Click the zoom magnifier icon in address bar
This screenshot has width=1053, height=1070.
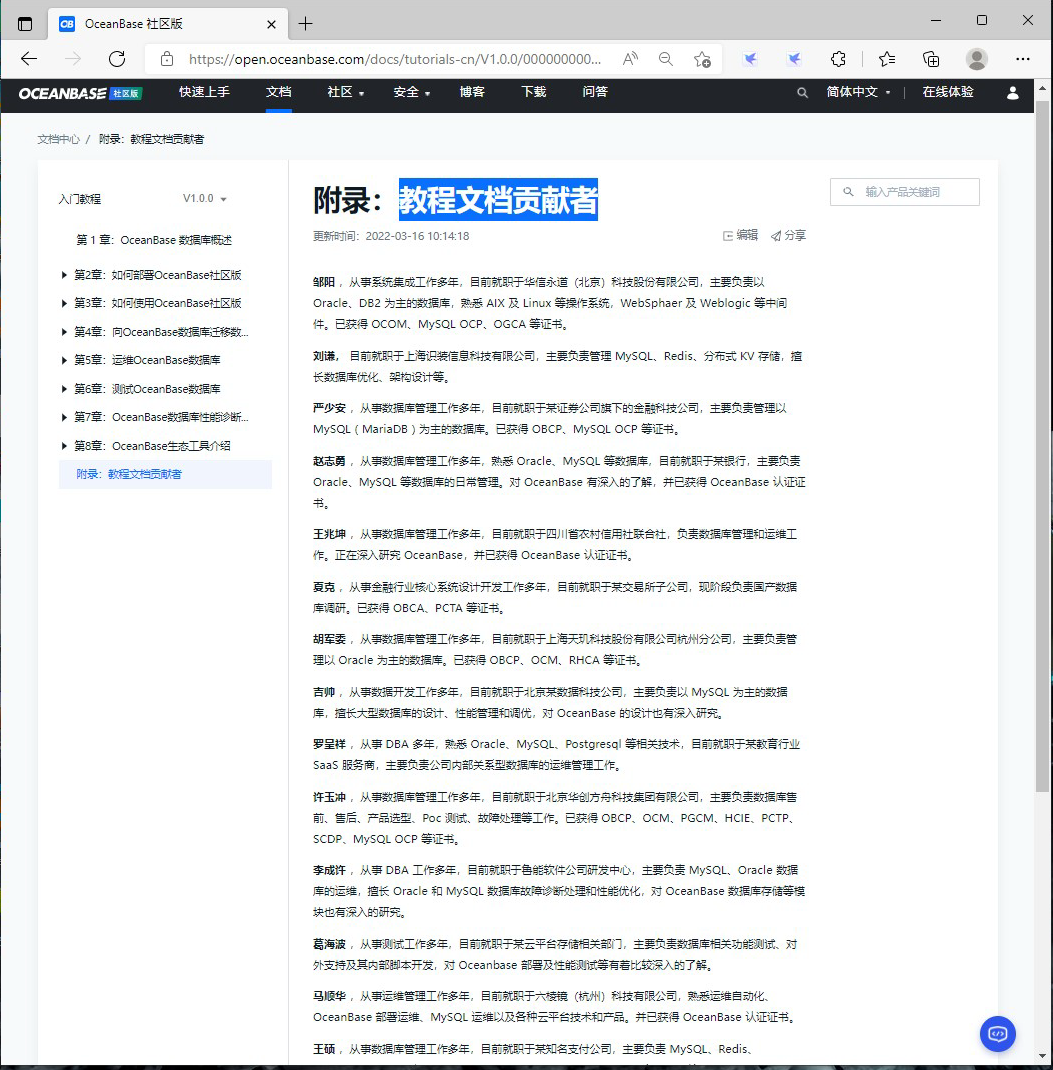click(665, 59)
